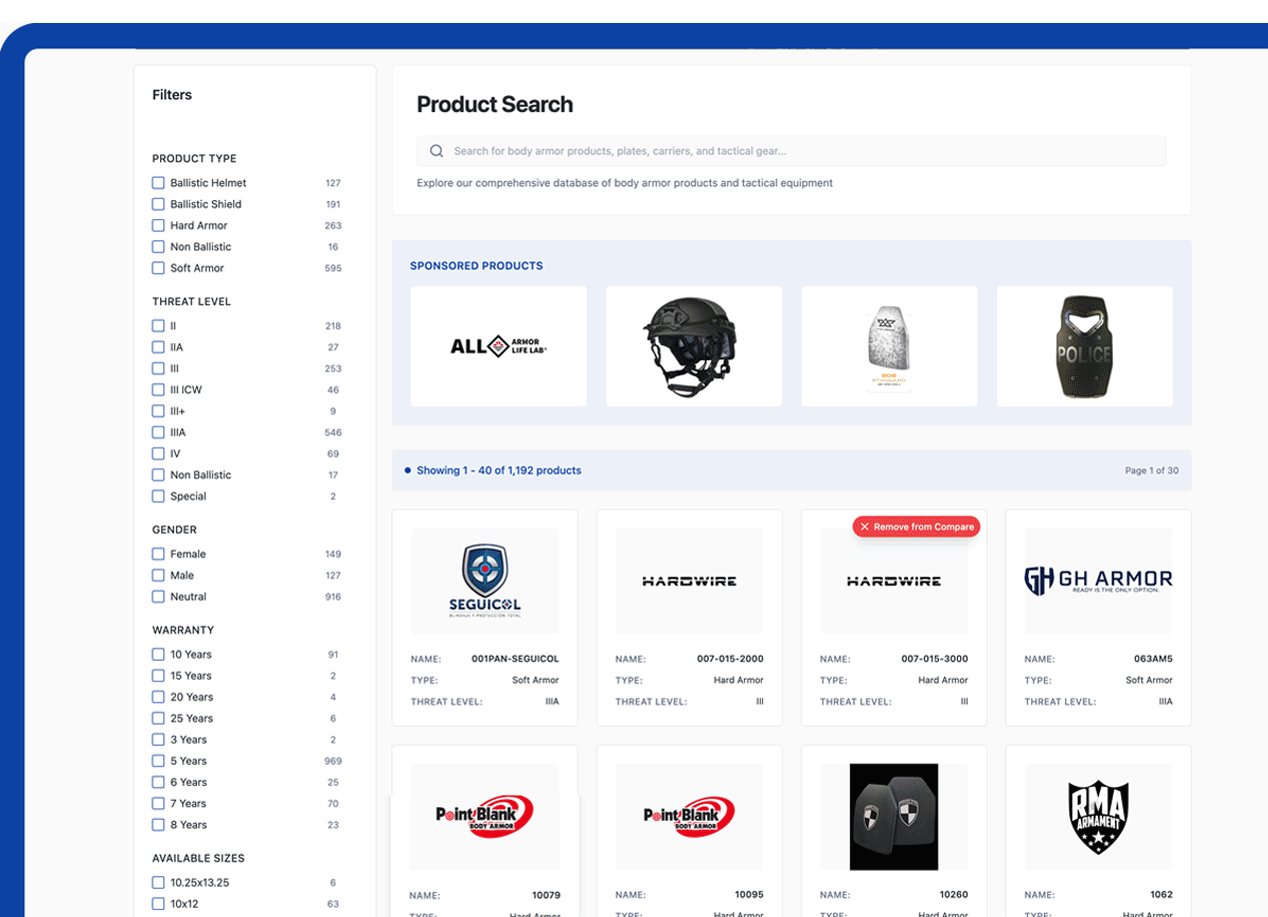
Task: Tick the 20 Years warranty checkbox
Action: 158,697
